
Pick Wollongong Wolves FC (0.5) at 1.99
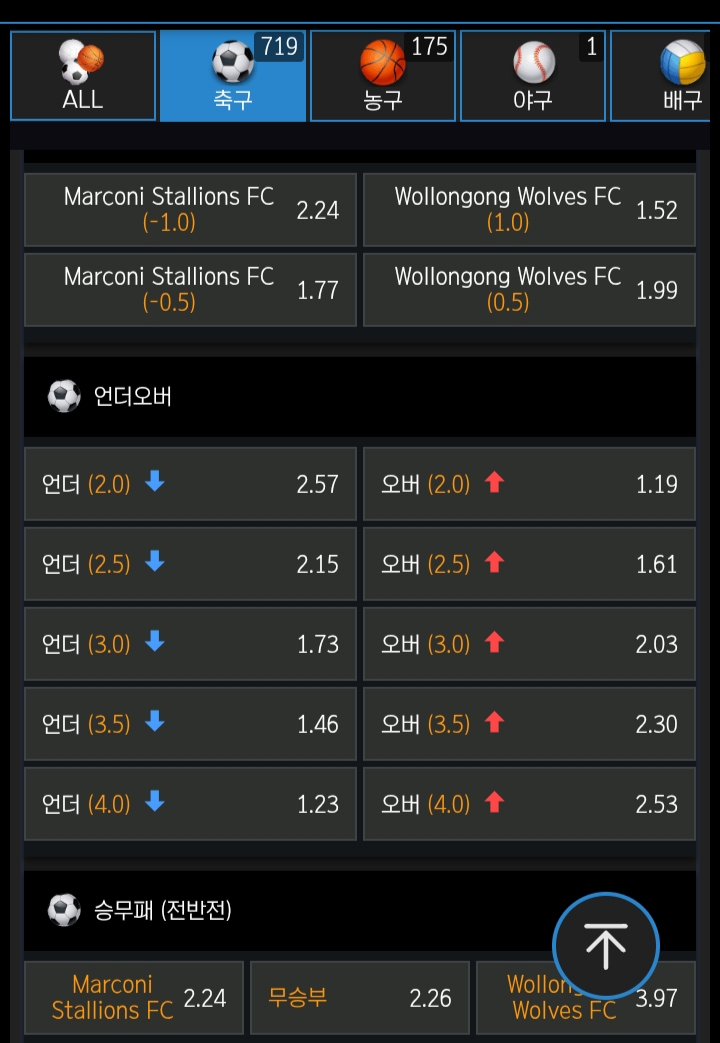coord(529,290)
